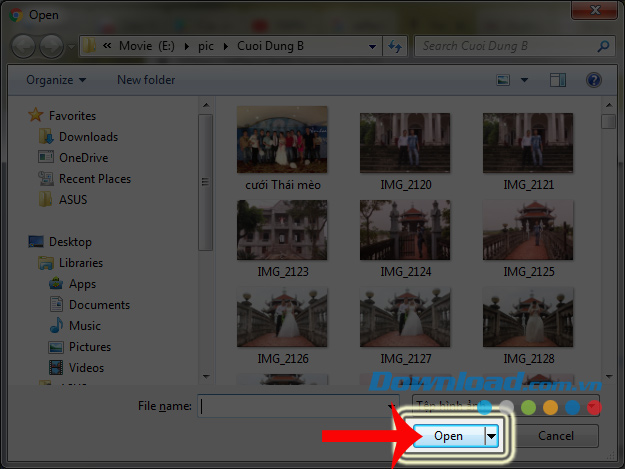Select Movie (E:) in the address path
The image size is (625, 469).
tap(147, 46)
